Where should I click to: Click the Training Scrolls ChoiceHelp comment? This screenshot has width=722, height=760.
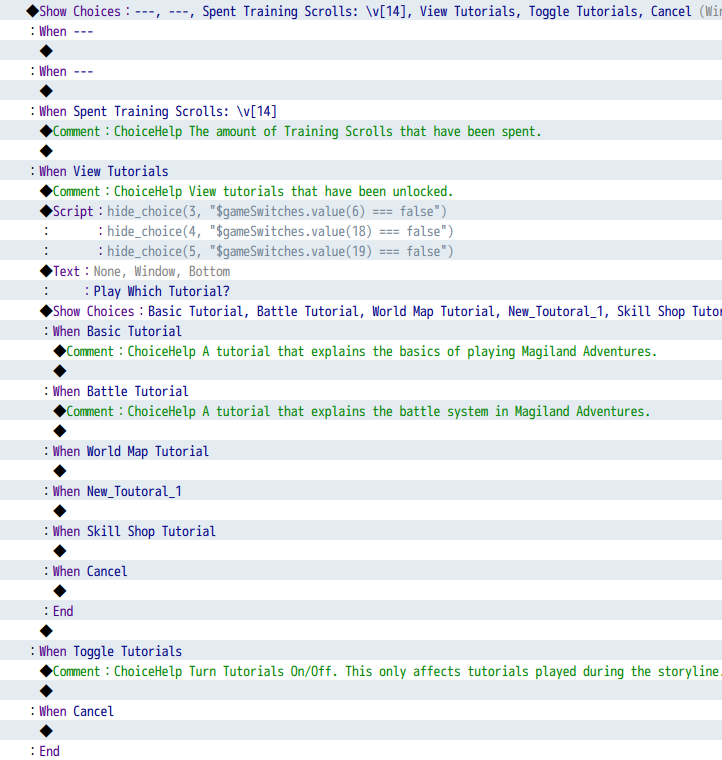(x=361, y=131)
